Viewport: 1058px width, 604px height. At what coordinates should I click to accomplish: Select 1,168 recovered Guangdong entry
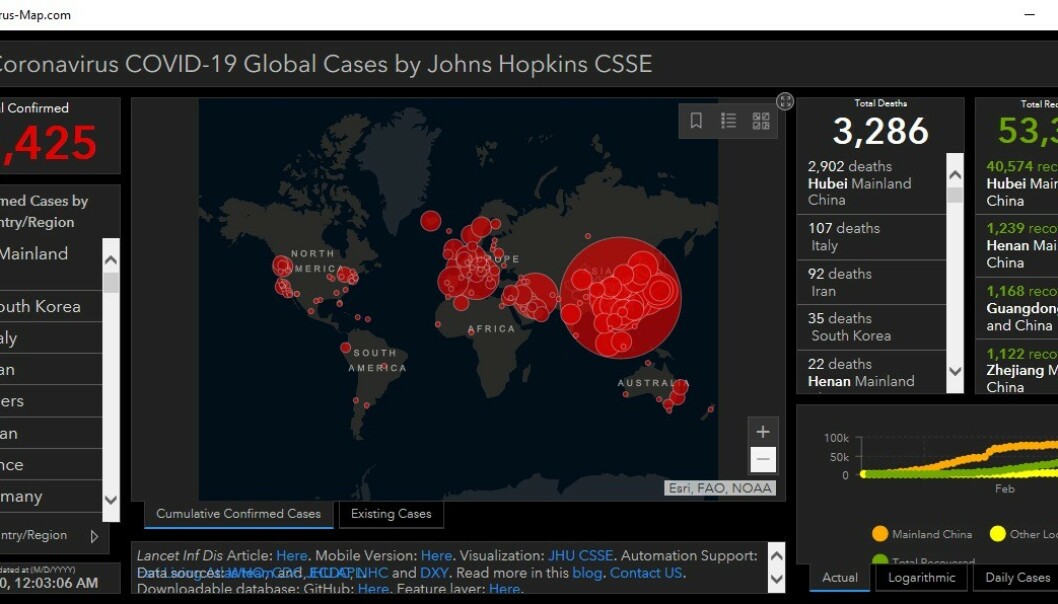coord(1017,308)
